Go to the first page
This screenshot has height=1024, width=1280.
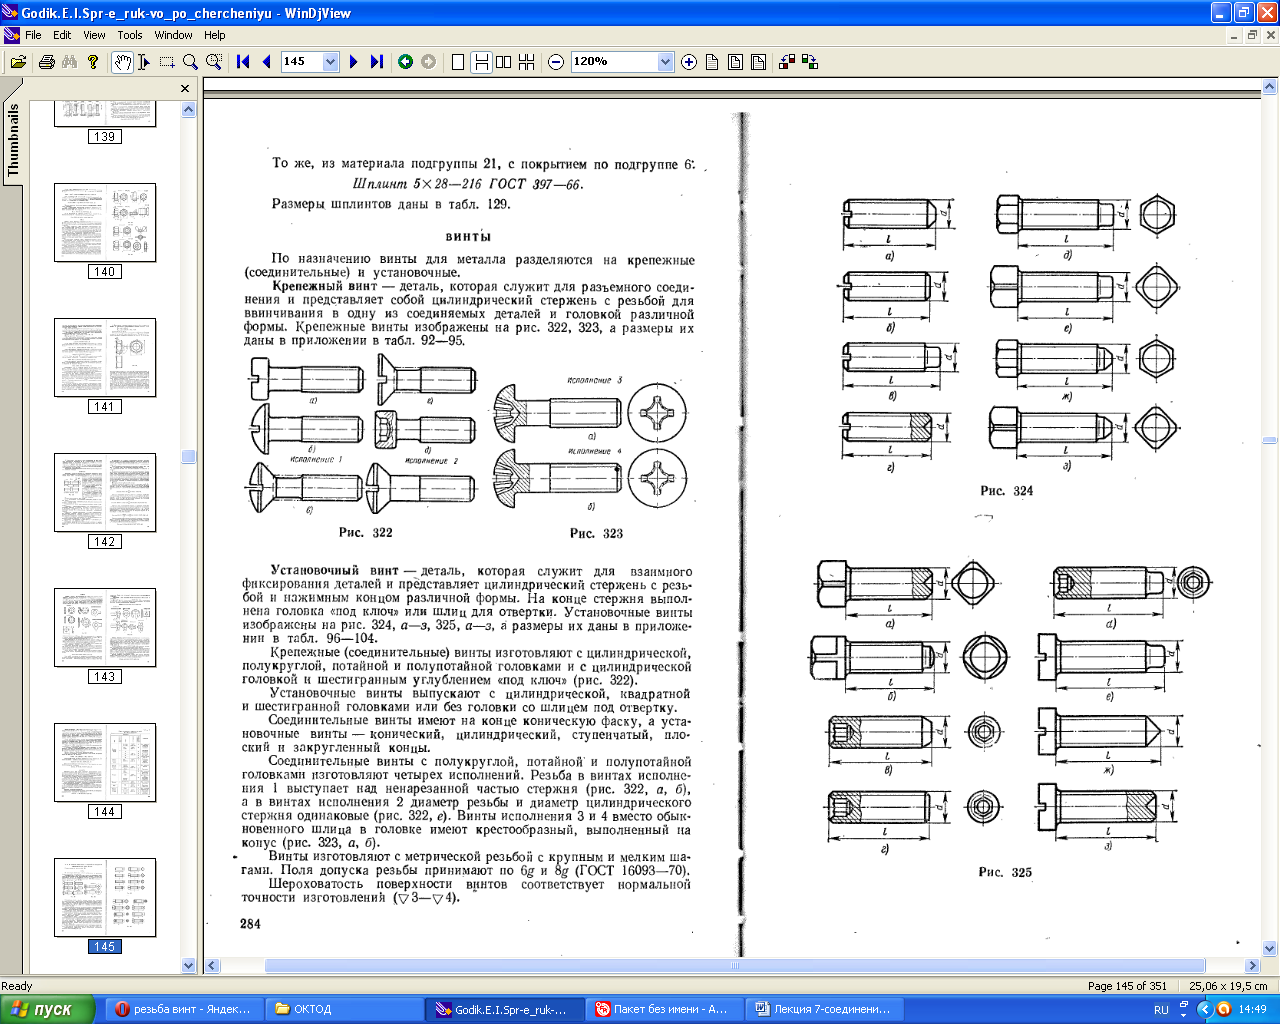tap(243, 62)
